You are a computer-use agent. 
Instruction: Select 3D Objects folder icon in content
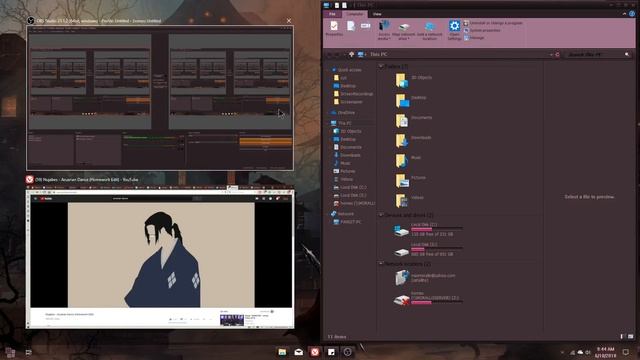coord(402,80)
